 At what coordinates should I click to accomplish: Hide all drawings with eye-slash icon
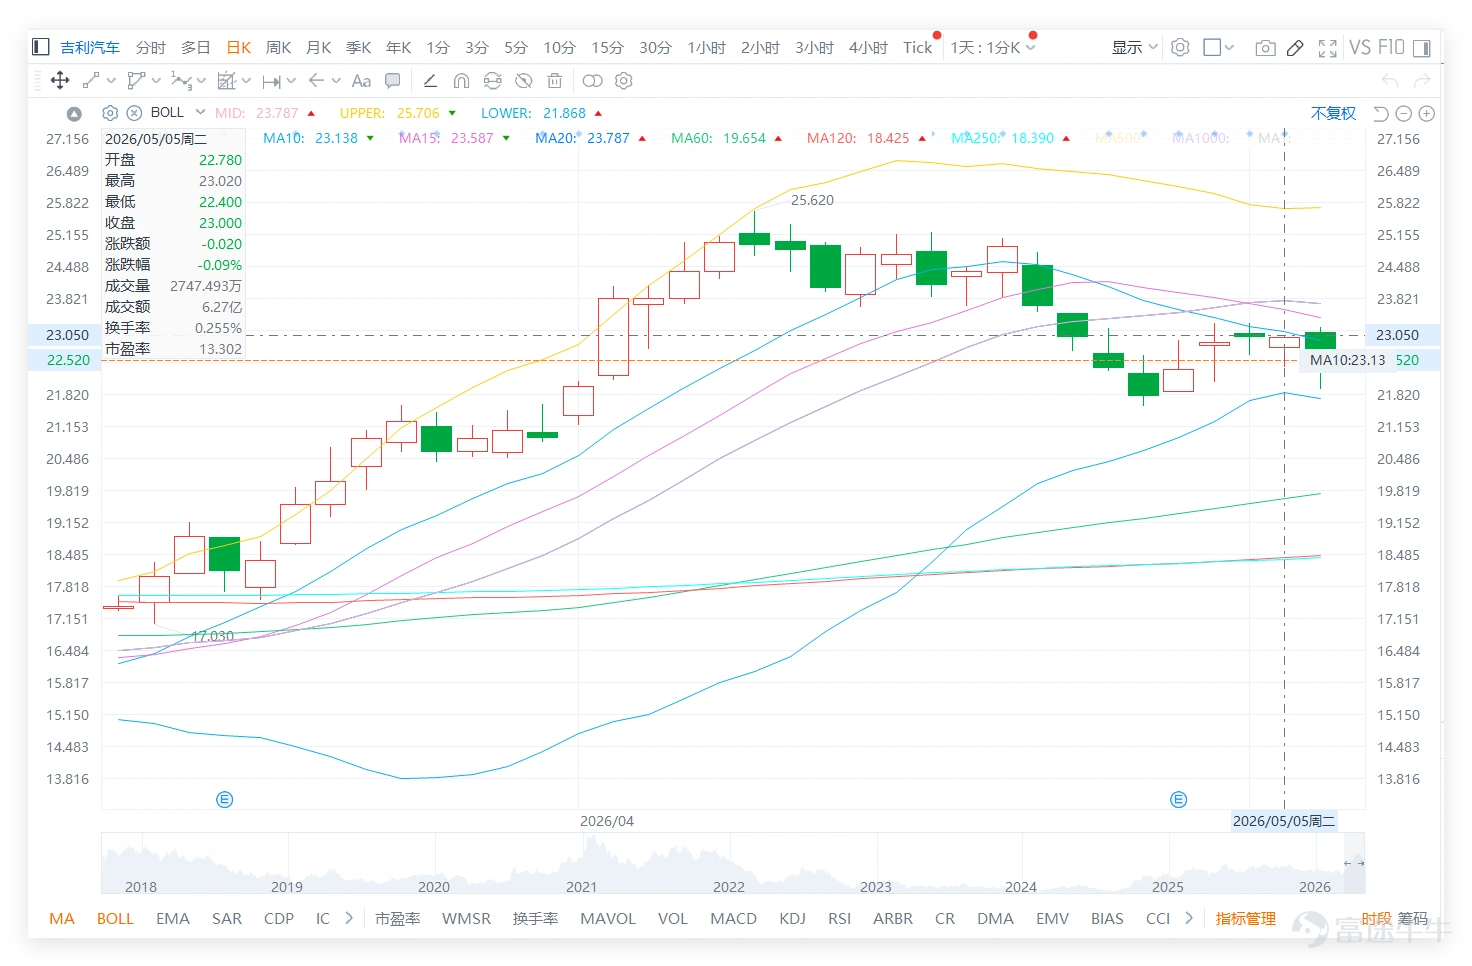coord(523,81)
